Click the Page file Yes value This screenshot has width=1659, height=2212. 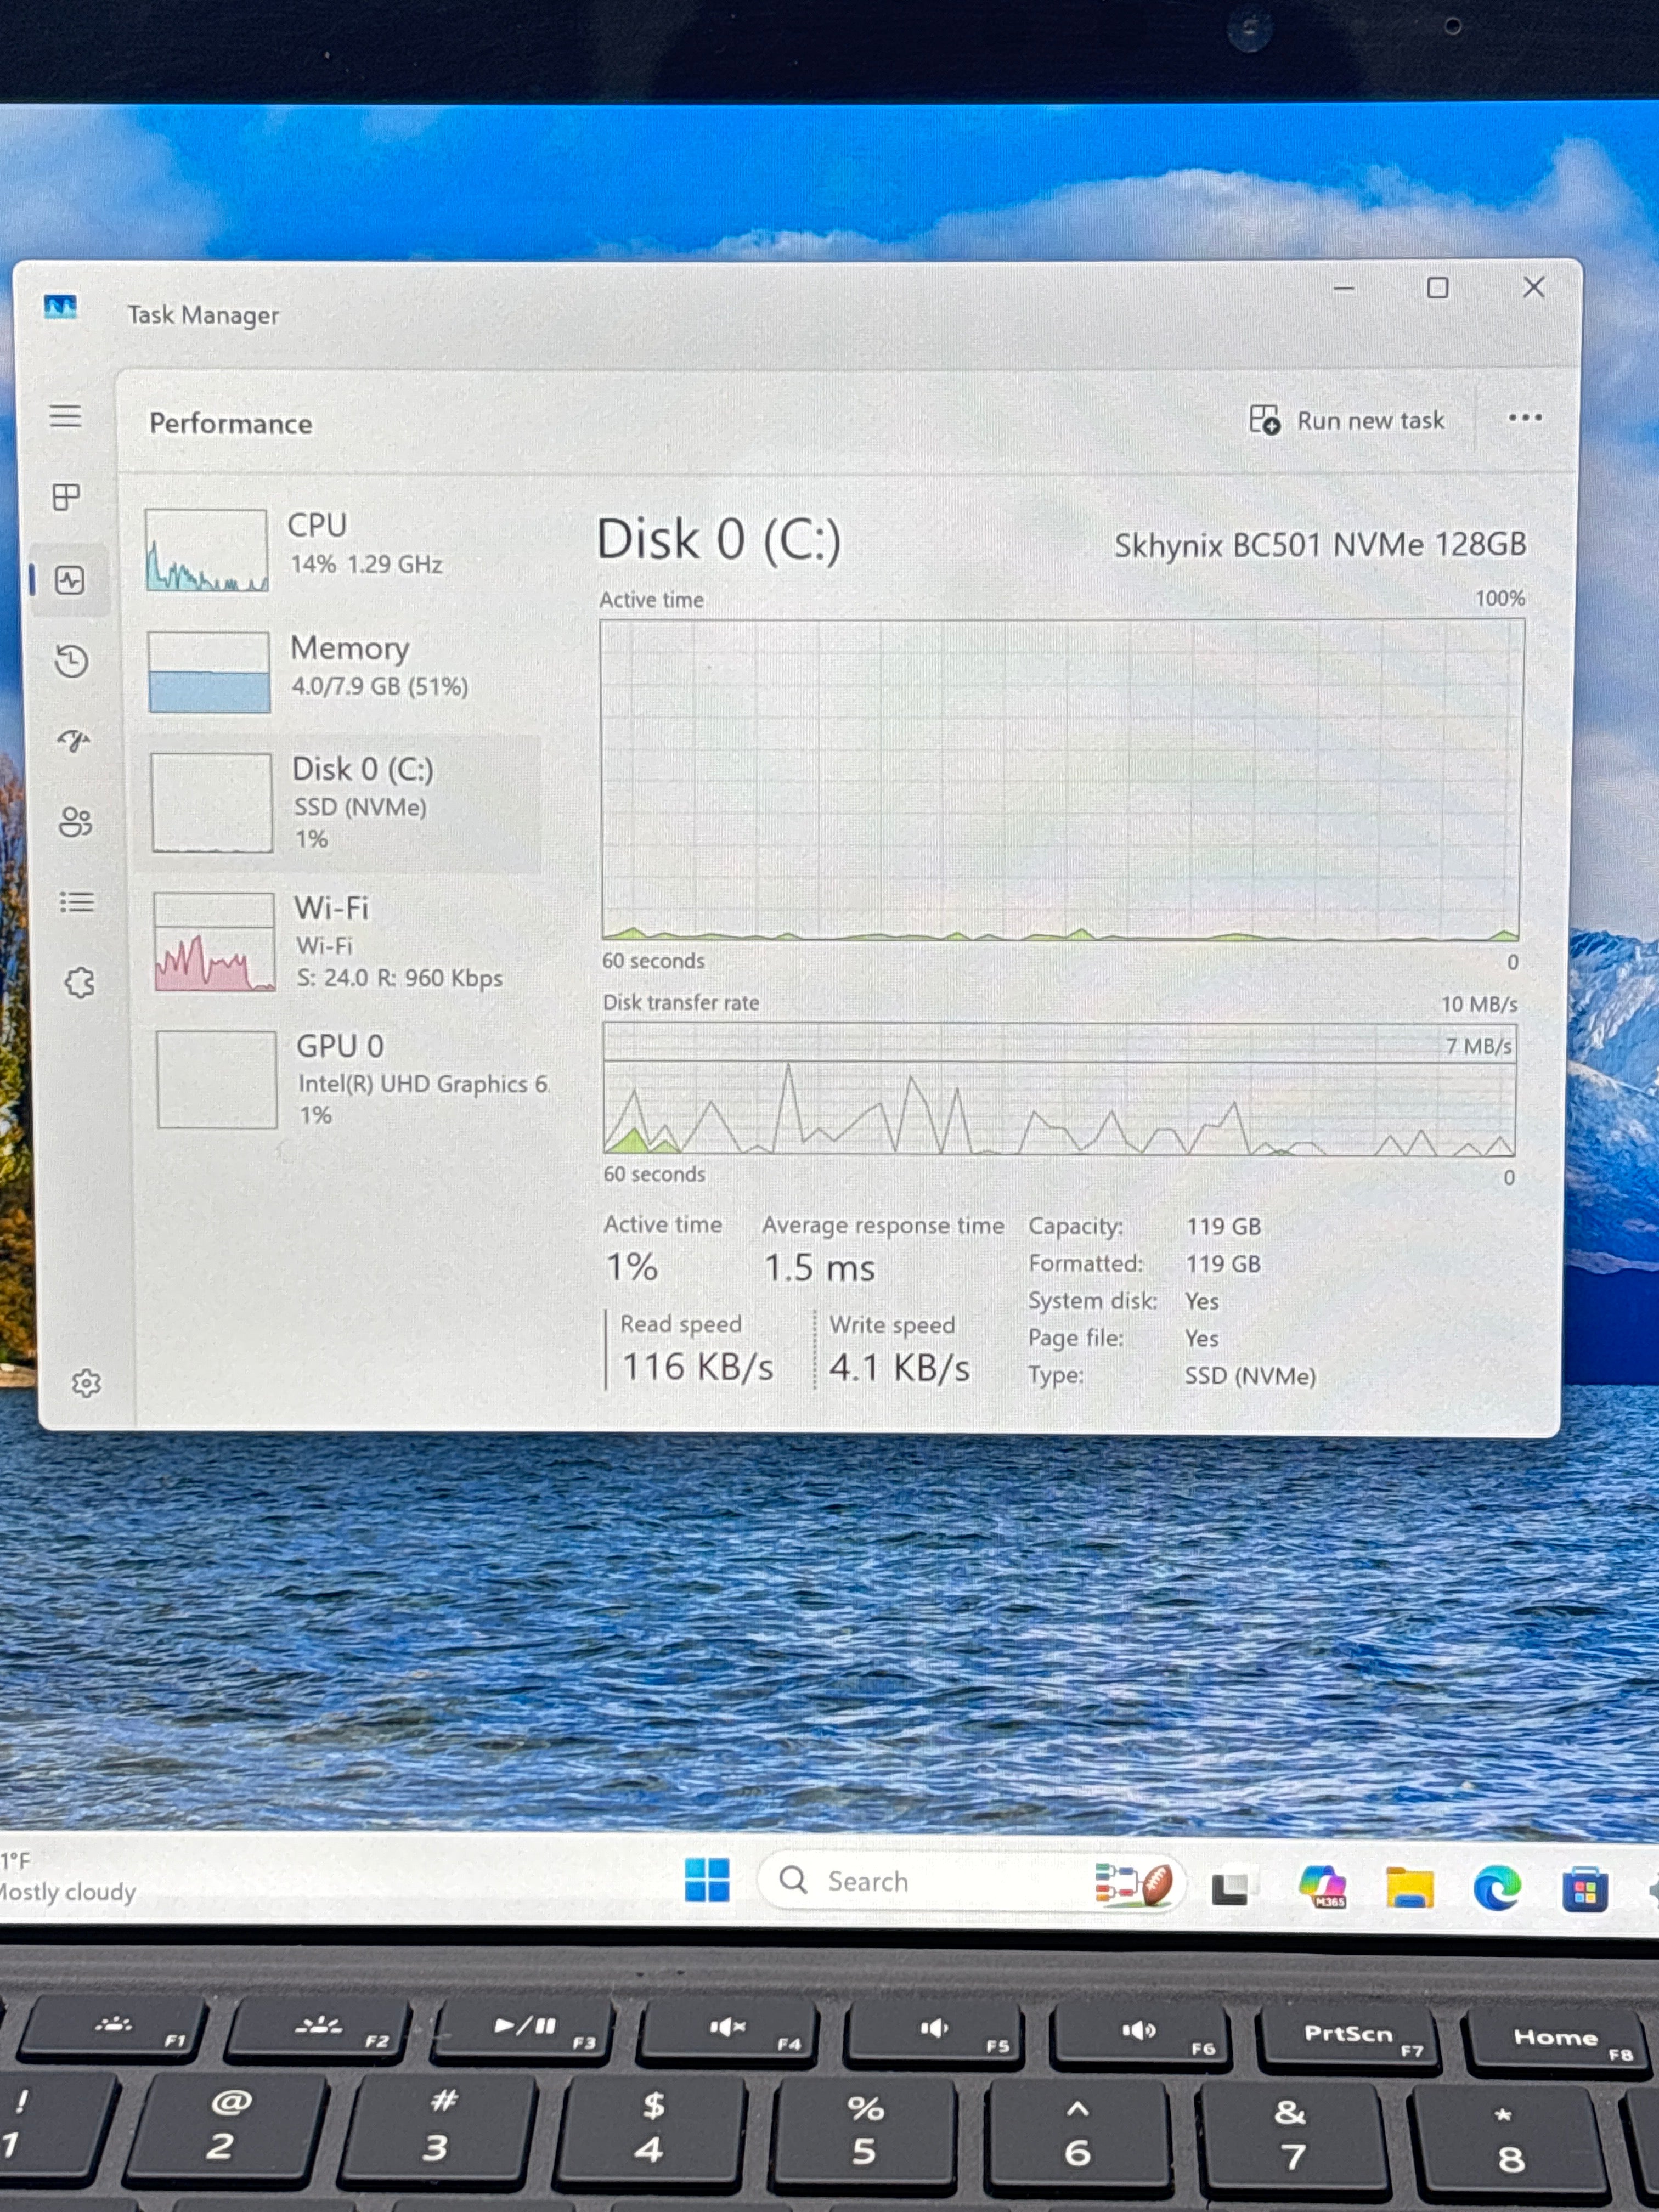[1202, 1338]
